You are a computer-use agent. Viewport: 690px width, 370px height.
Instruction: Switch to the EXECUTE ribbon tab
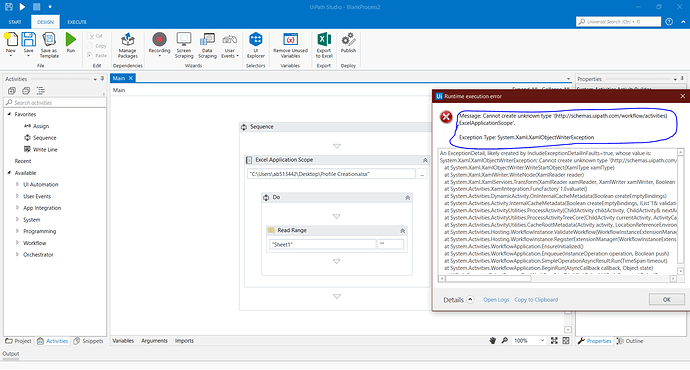pos(77,22)
